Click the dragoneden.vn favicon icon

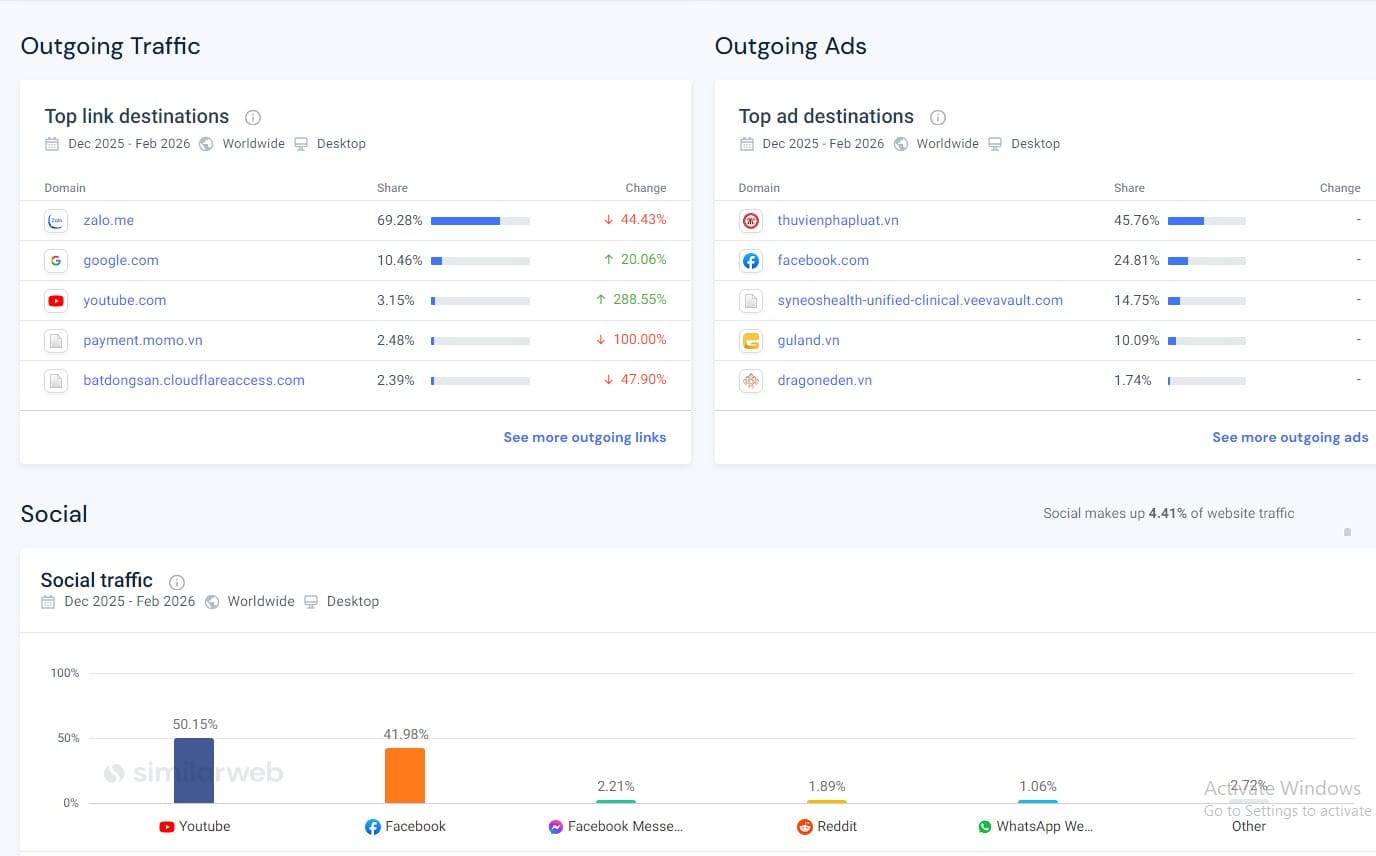tap(750, 381)
